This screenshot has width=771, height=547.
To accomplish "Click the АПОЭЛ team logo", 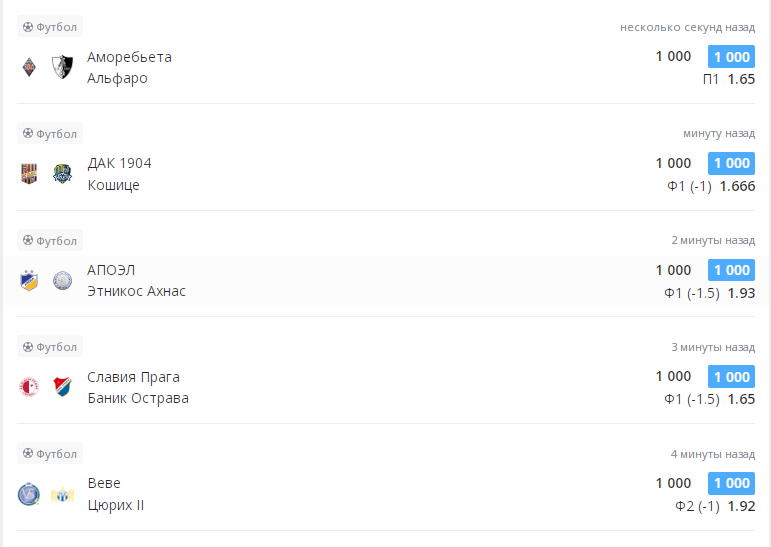I will click(28, 280).
